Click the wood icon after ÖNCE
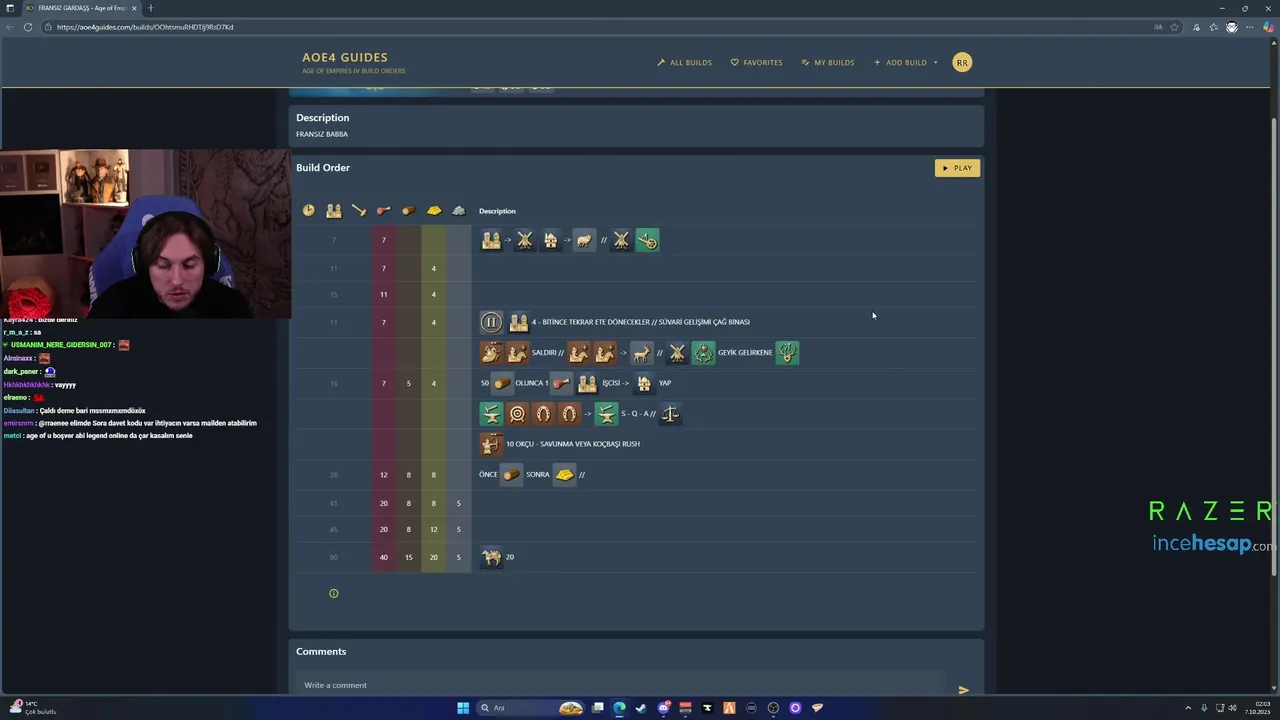 coord(511,475)
